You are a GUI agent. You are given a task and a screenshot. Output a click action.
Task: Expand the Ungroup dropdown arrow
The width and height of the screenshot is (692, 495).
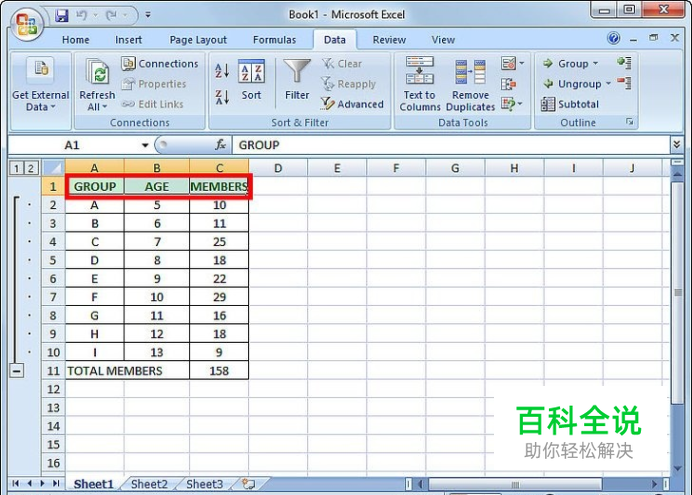click(x=608, y=84)
